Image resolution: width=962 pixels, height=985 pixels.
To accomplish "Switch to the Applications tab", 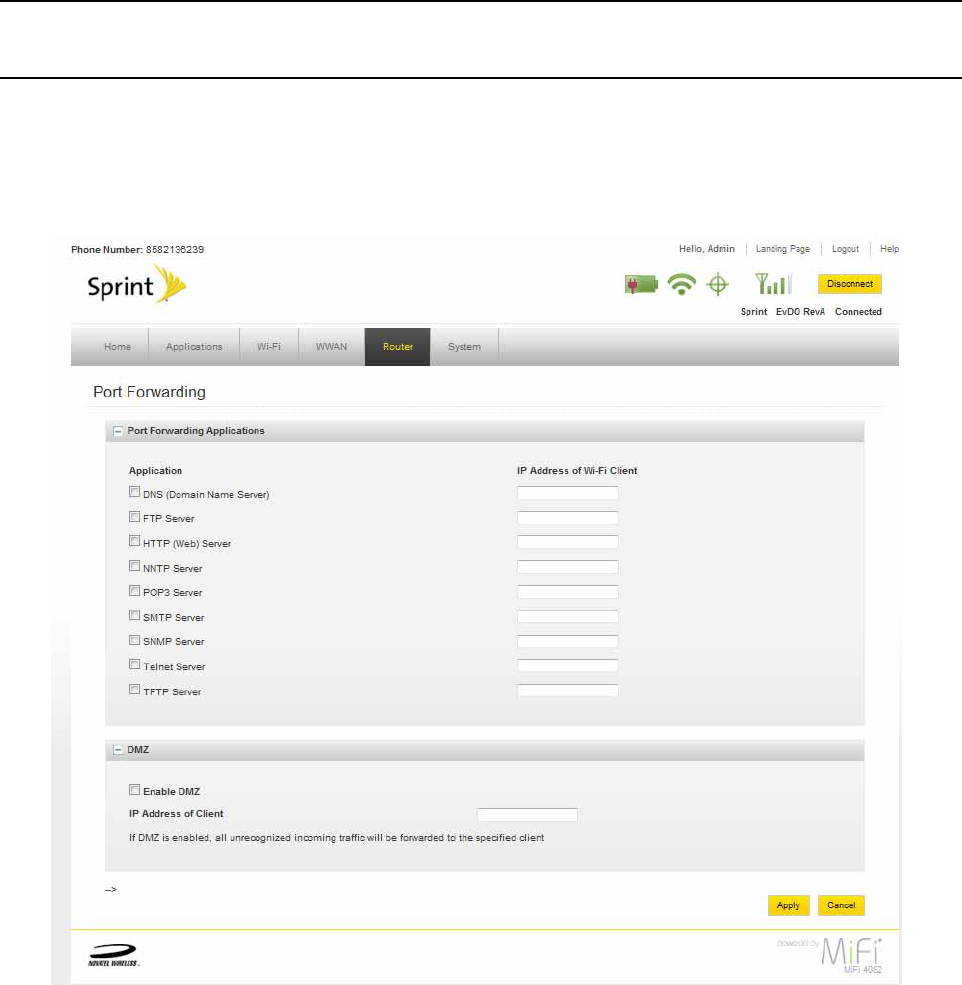I will (x=194, y=347).
